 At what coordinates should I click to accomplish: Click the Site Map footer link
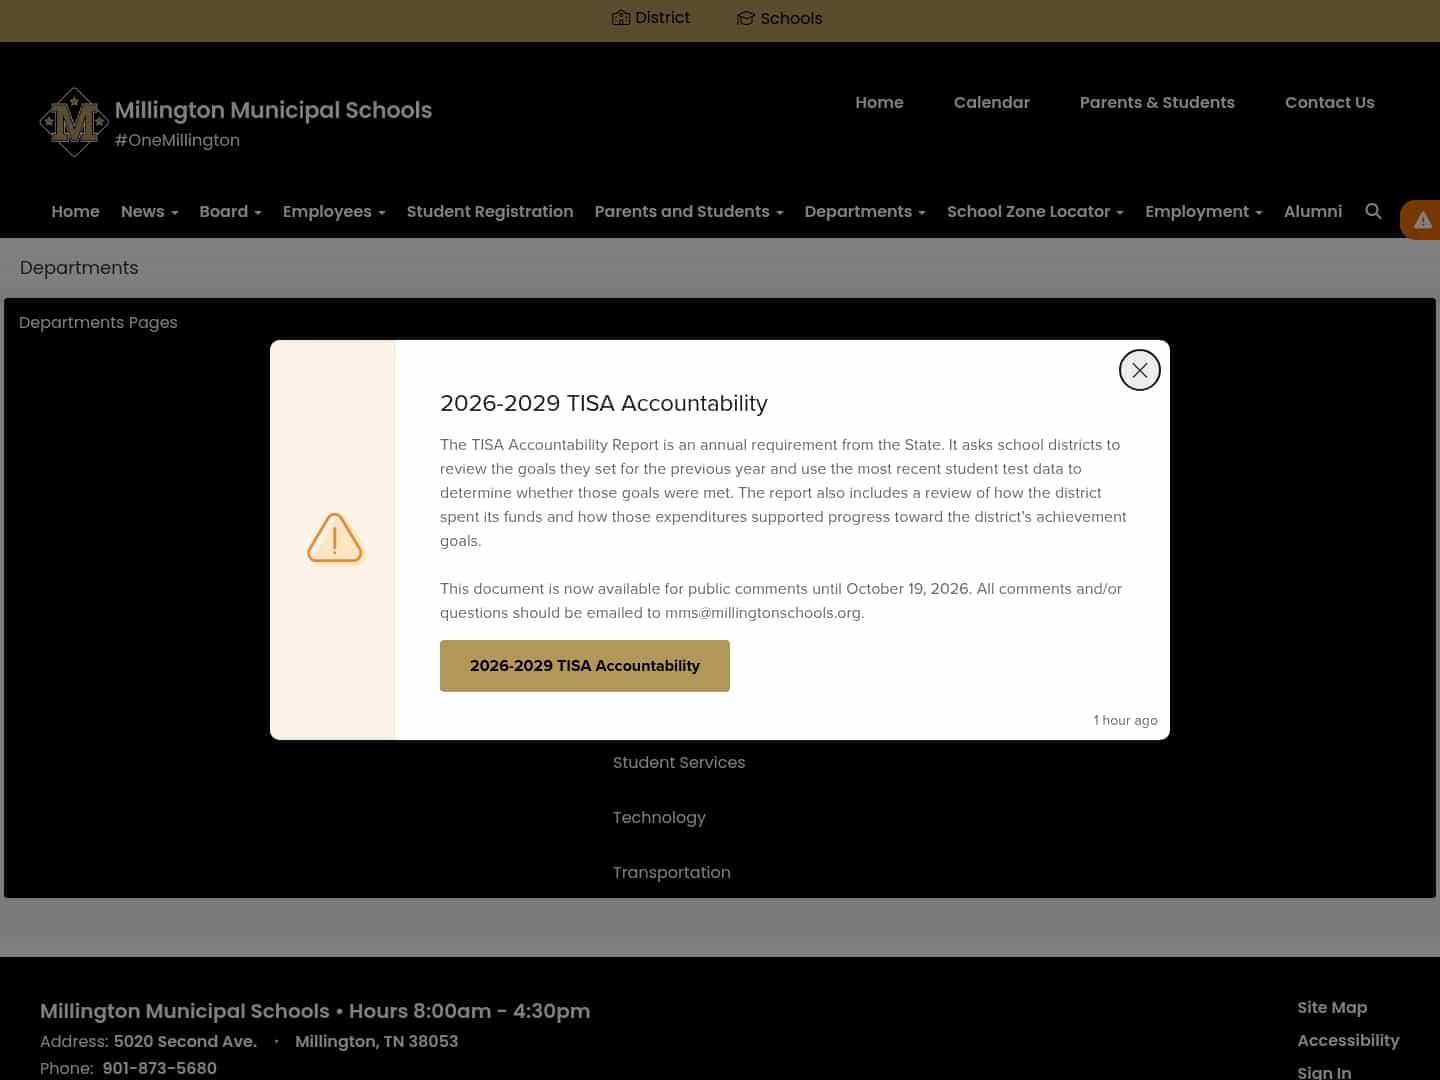pyautogui.click(x=1332, y=1007)
